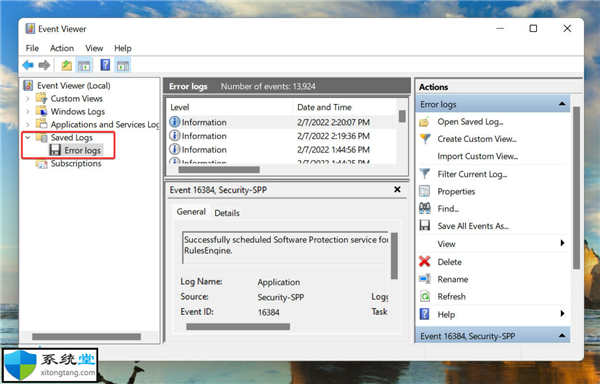
Task: Open the Action menu
Action: [x=62, y=48]
